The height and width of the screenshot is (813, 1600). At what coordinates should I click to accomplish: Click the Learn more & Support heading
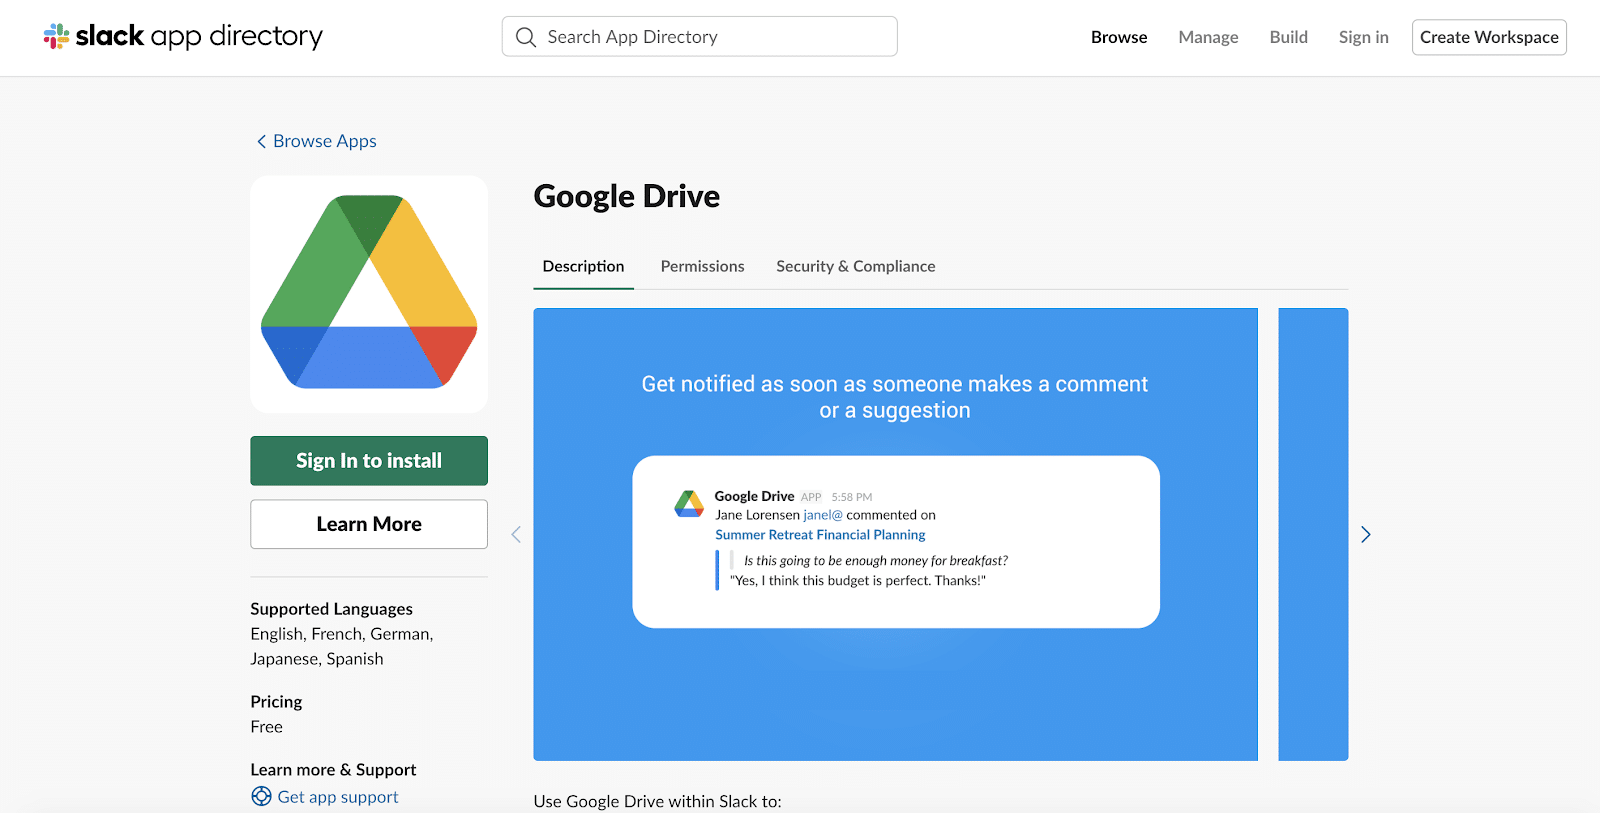(x=333, y=770)
